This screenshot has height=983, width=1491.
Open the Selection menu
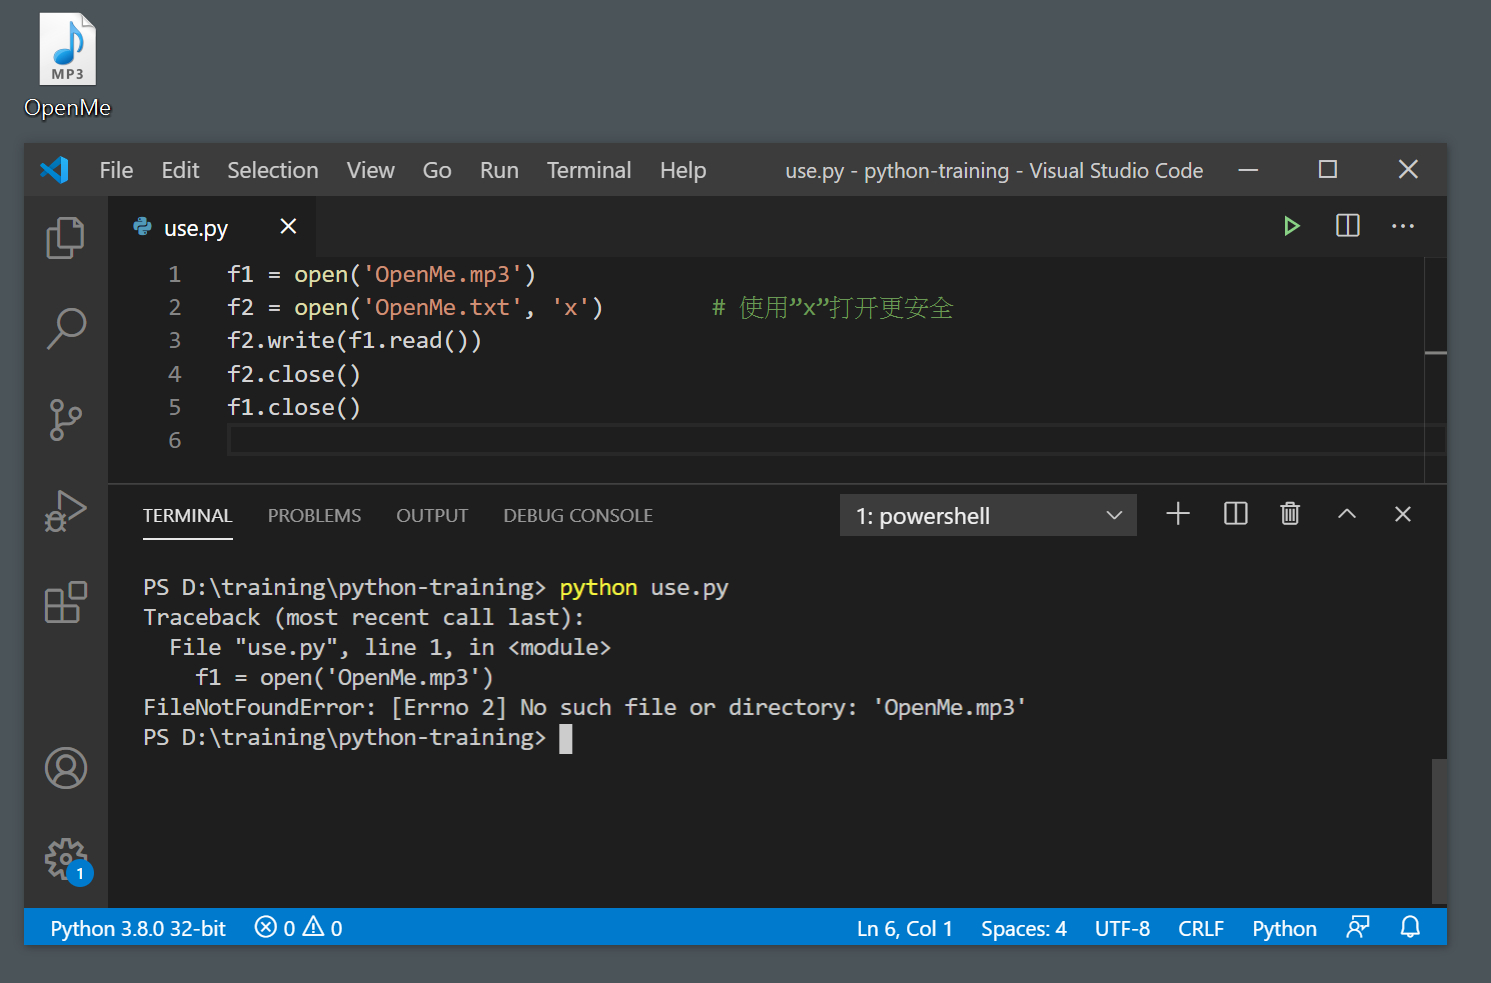pyautogui.click(x=273, y=170)
